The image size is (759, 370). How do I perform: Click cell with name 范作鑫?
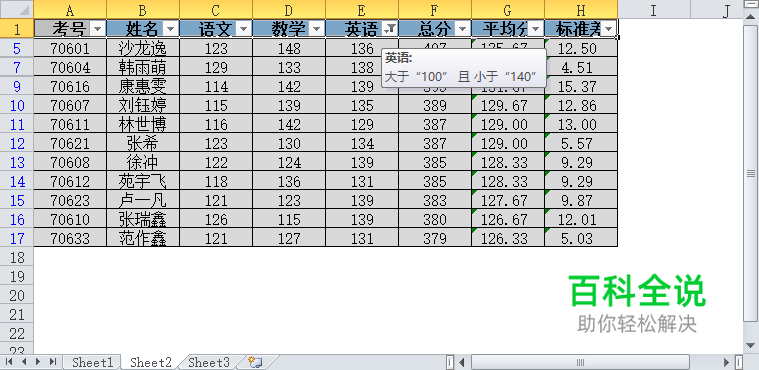(143, 238)
